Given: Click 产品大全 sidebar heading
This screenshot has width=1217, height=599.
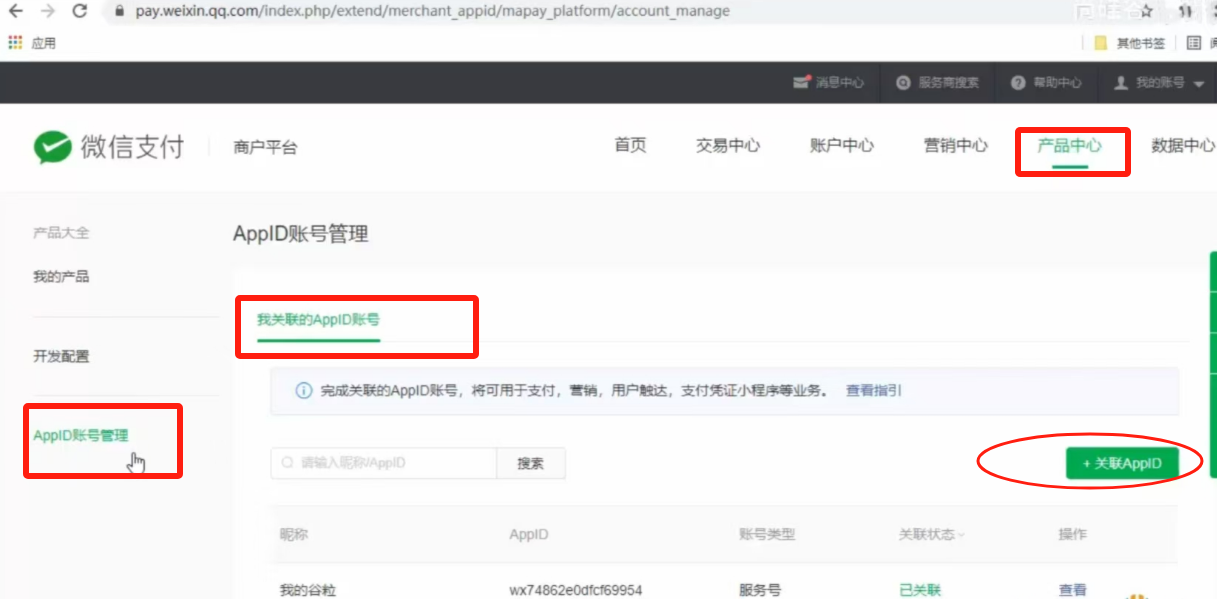Looking at the screenshot, I should (x=61, y=232).
